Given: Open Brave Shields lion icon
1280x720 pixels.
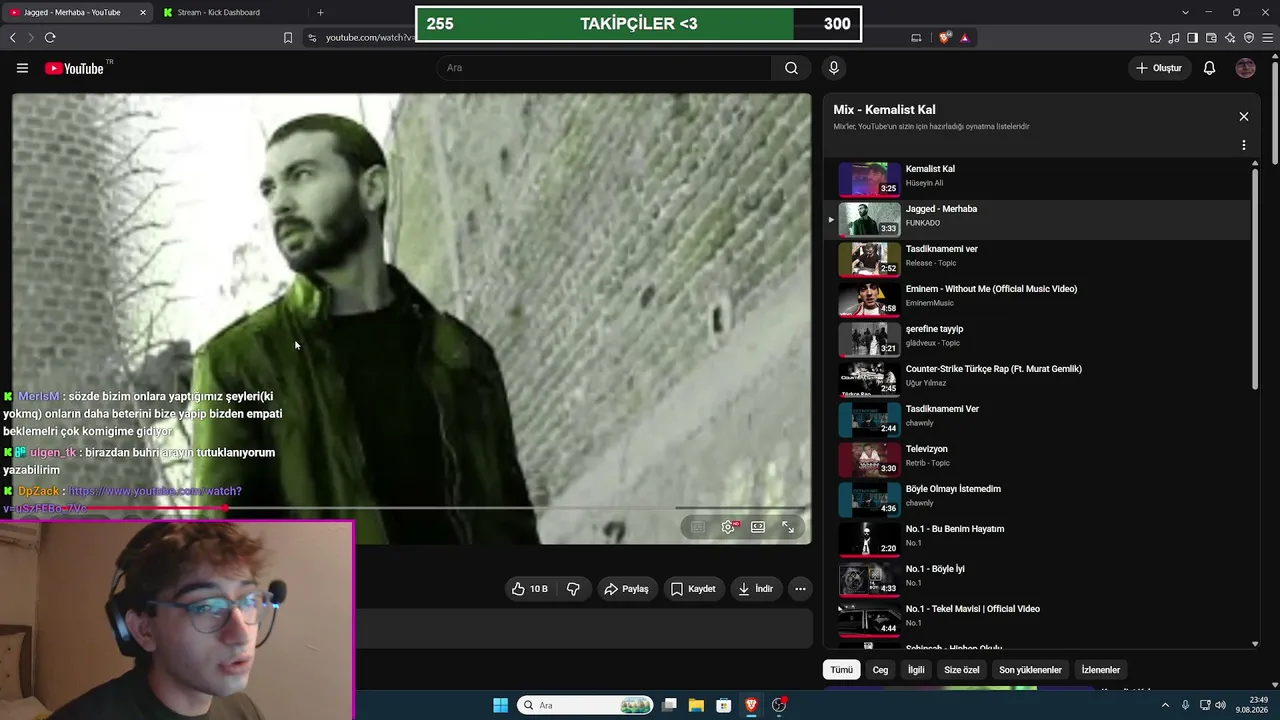Looking at the screenshot, I should (945, 38).
